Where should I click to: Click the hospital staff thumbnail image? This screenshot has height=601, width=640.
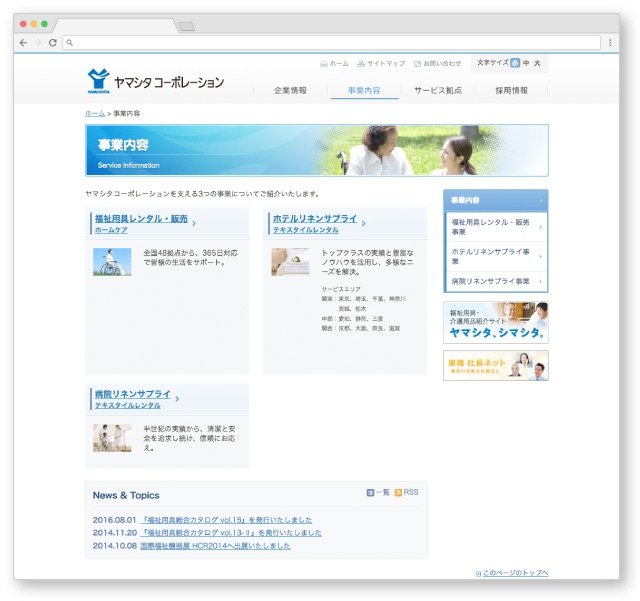click(x=112, y=438)
